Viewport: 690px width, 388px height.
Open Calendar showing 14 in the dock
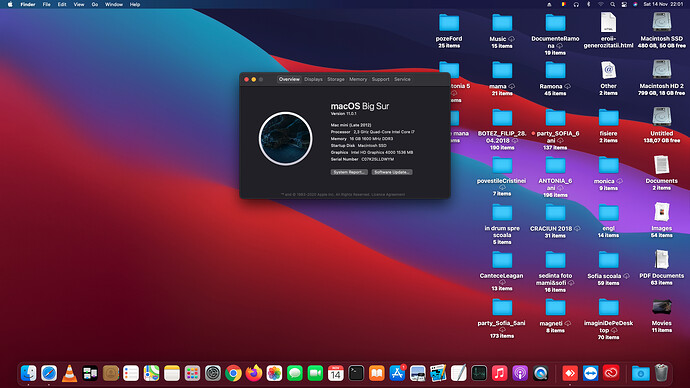point(335,373)
